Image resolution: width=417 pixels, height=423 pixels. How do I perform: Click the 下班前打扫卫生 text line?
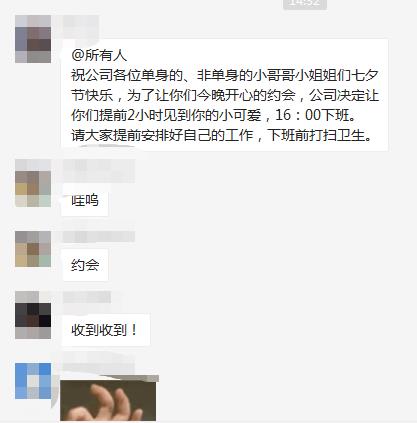pos(316,135)
